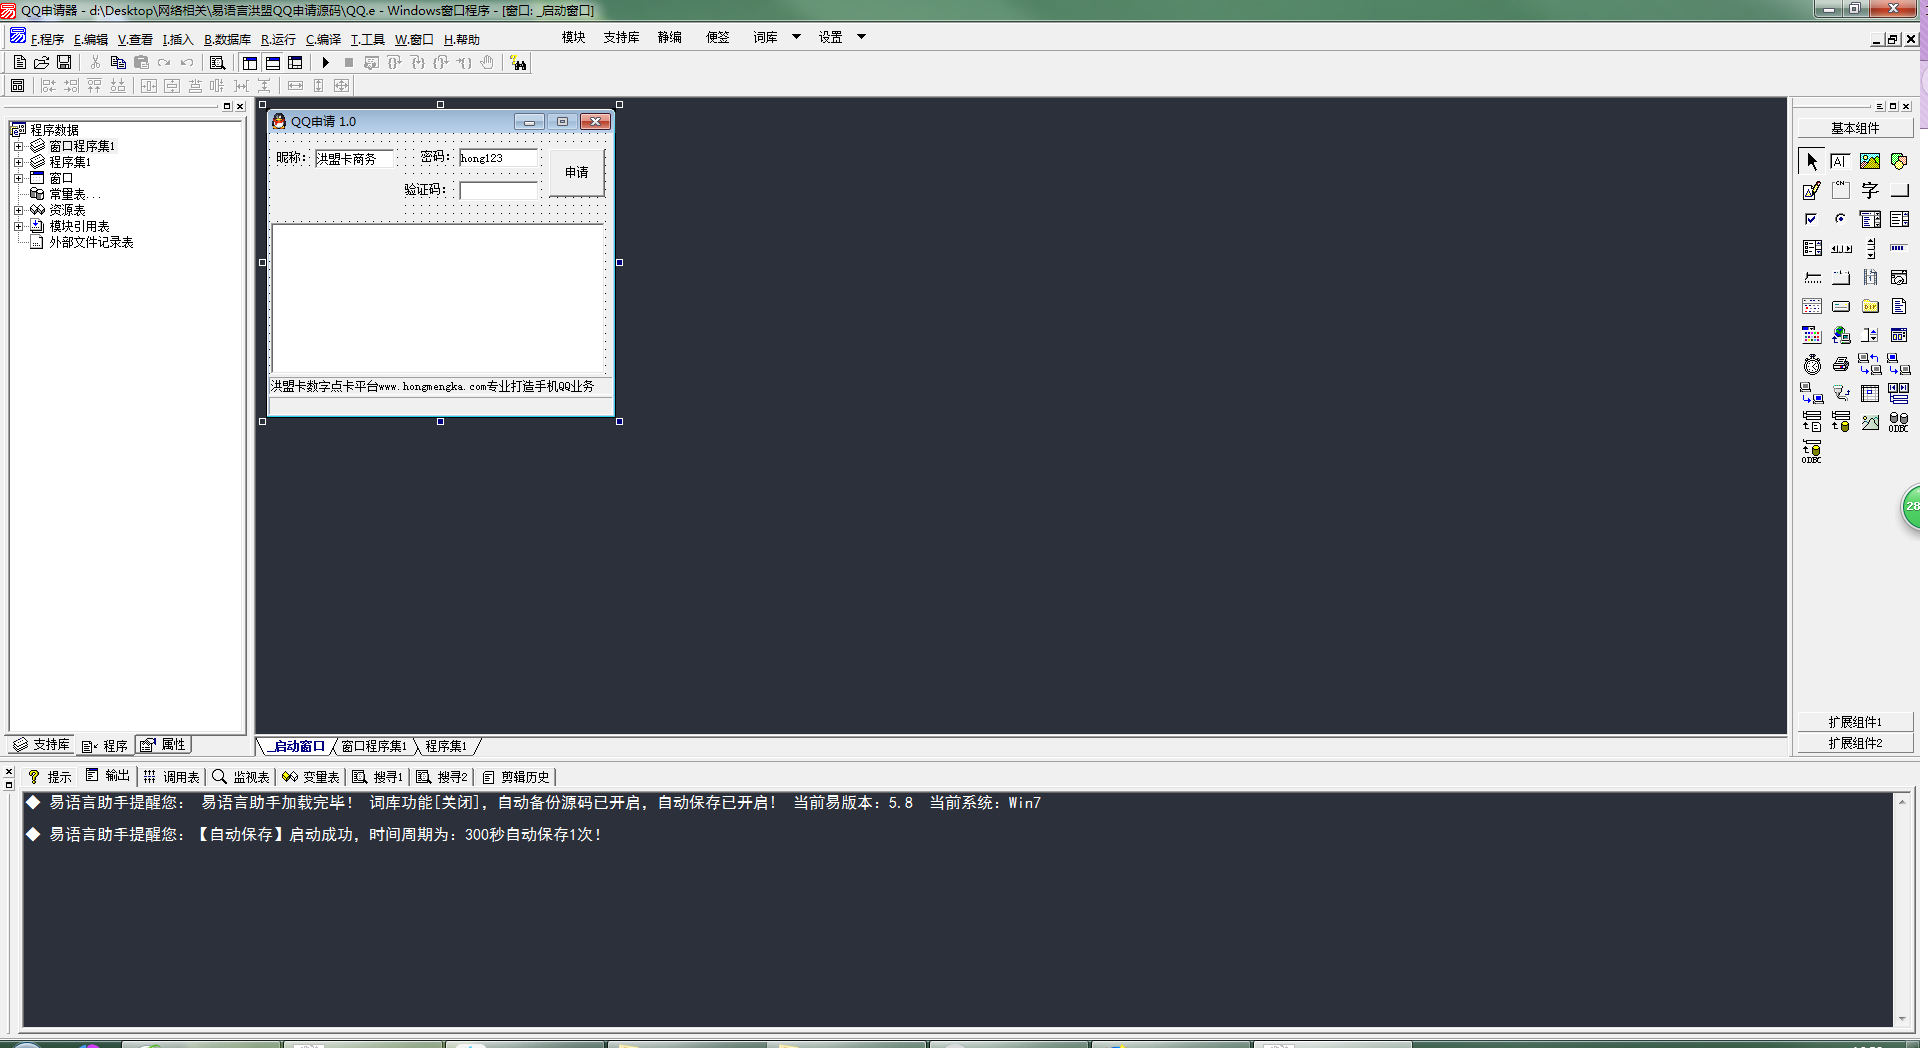Click the Save file toolbar icon
Screen dimensions: 1928x1048
(64, 63)
